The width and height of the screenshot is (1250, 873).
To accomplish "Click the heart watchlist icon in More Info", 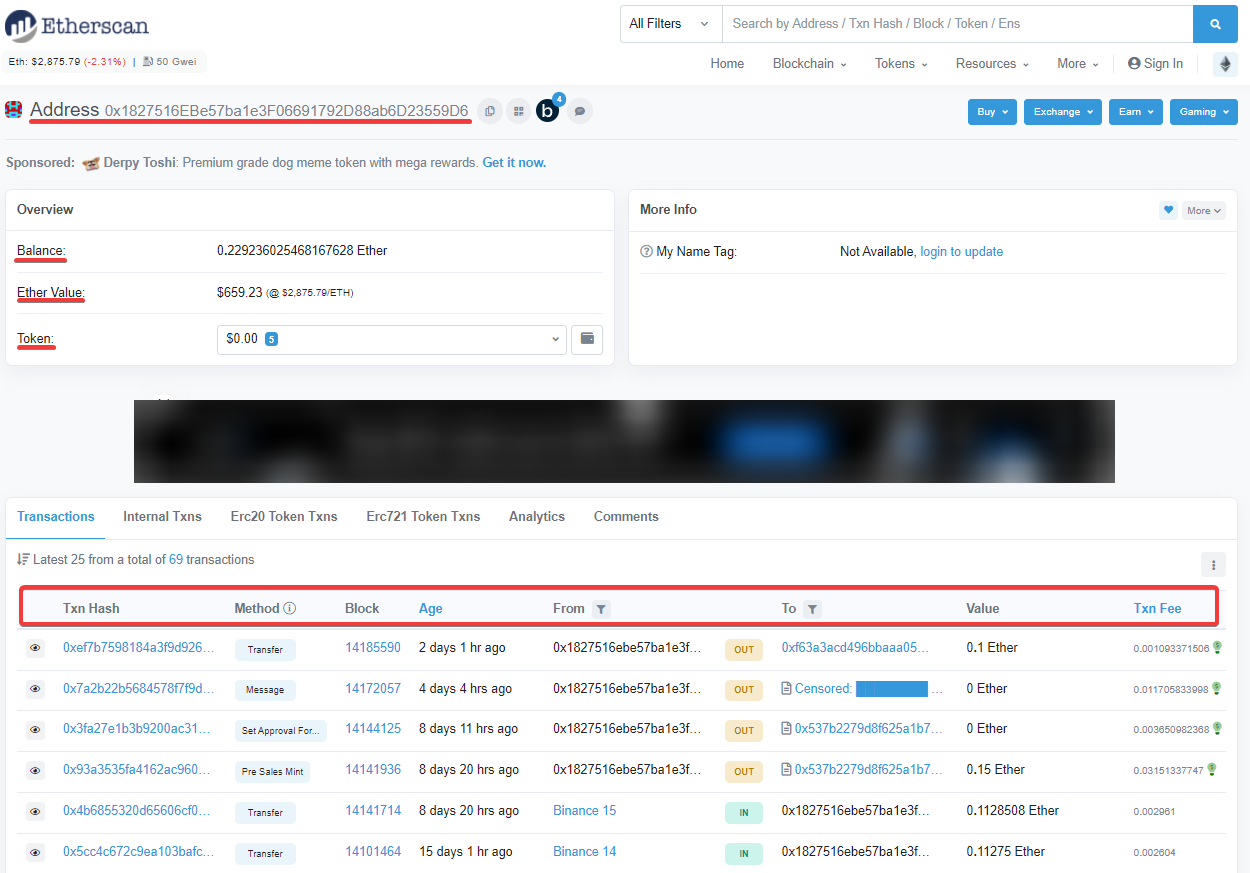I will click(1168, 210).
